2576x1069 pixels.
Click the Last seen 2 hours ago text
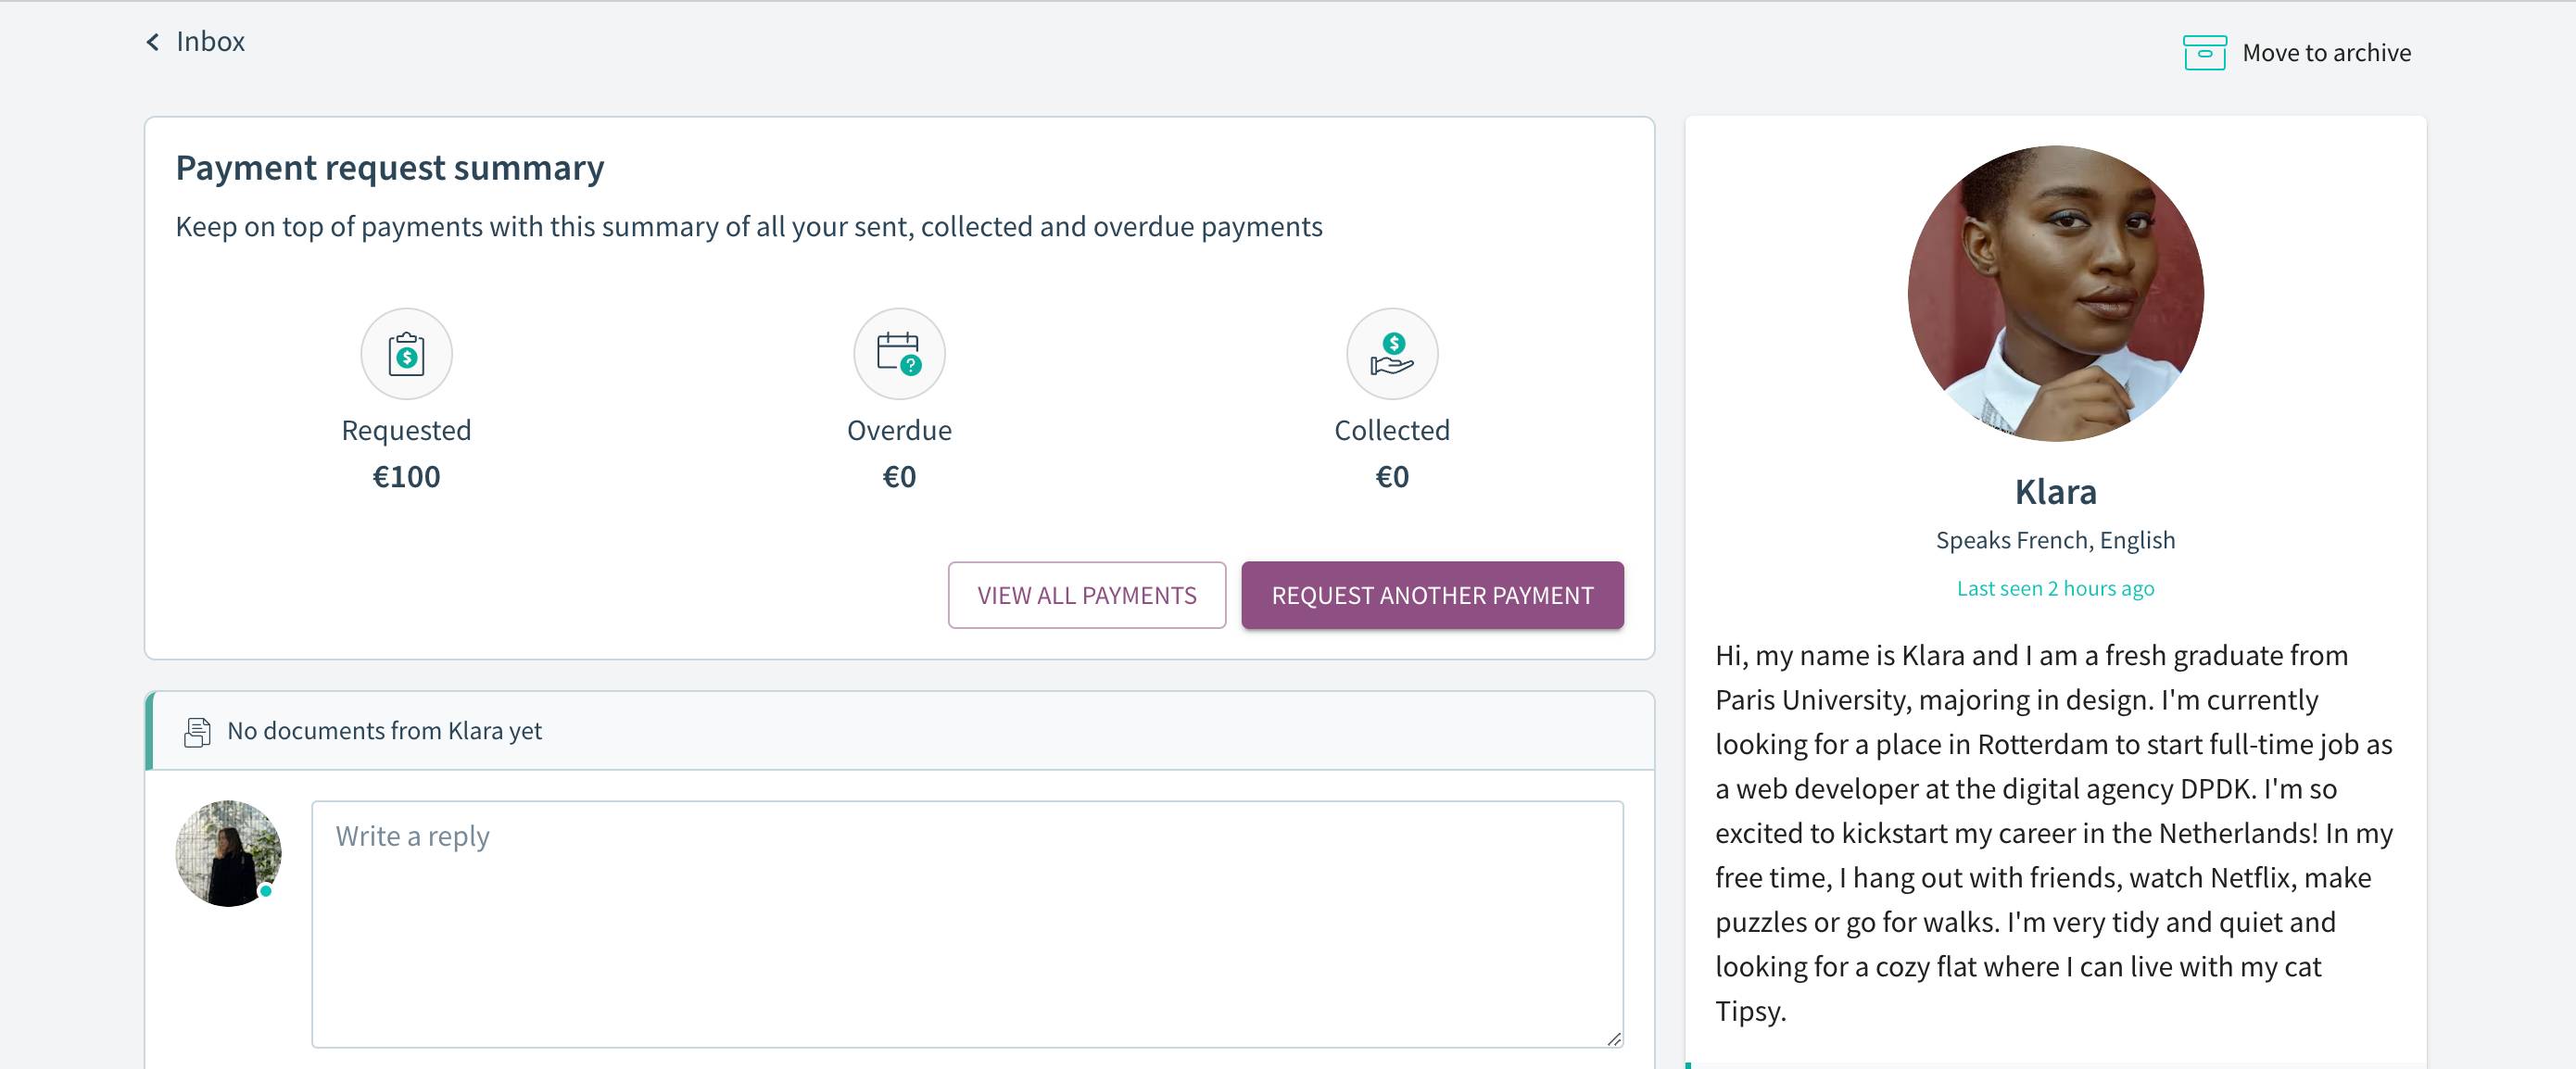point(2055,589)
